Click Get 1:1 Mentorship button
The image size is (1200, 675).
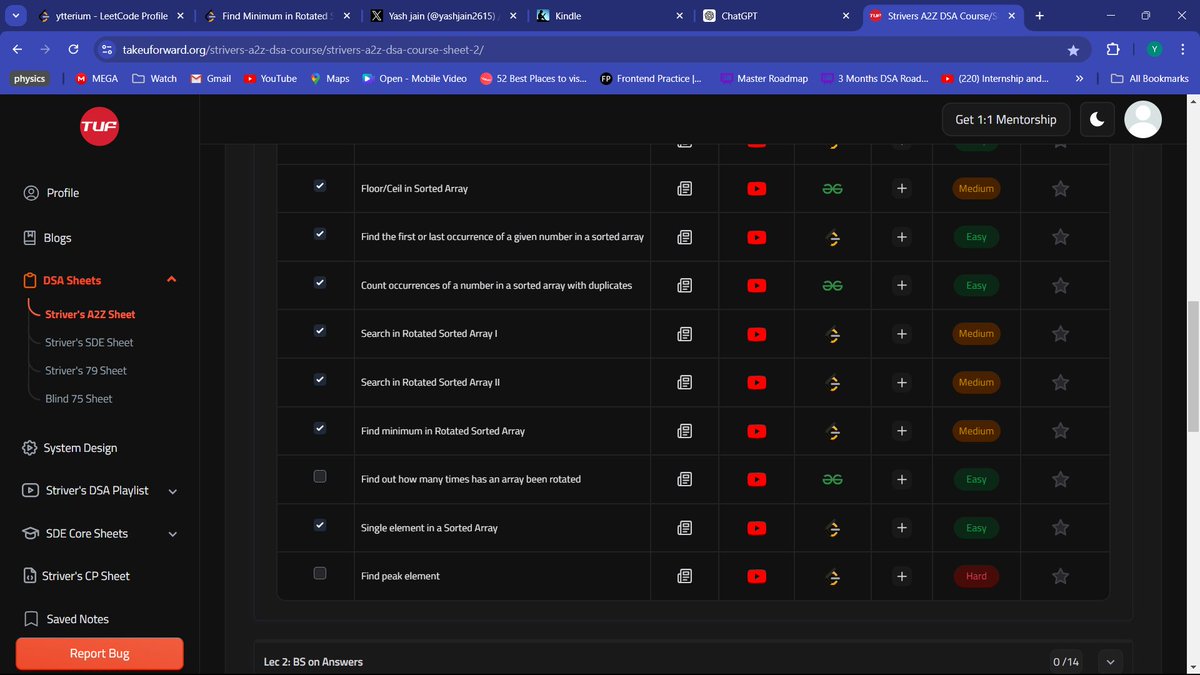(x=1006, y=119)
